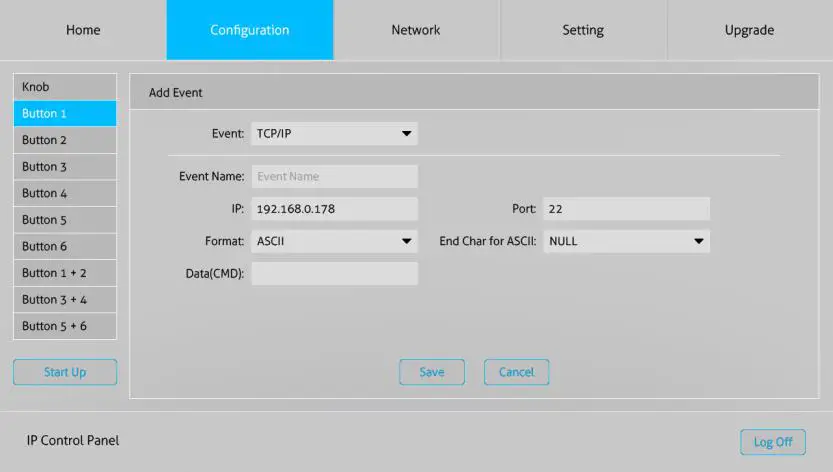The height and width of the screenshot is (472, 833).
Task: Log Off from the control panel
Action: (773, 442)
